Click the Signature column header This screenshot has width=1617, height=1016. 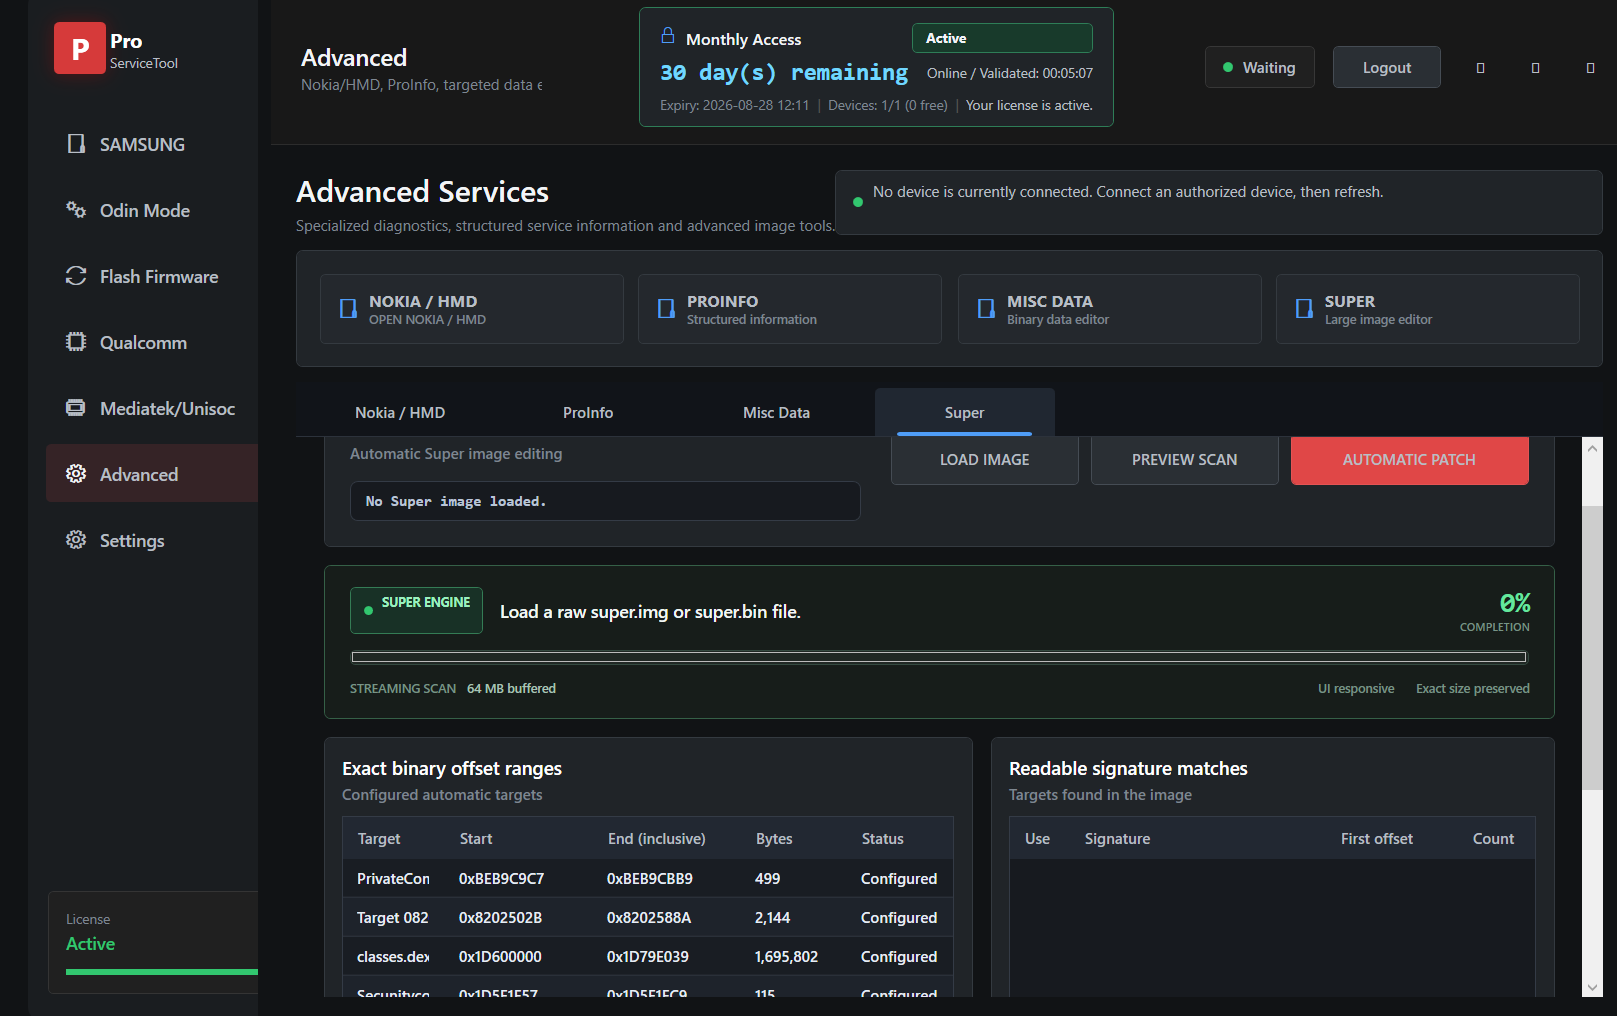pos(1118,839)
